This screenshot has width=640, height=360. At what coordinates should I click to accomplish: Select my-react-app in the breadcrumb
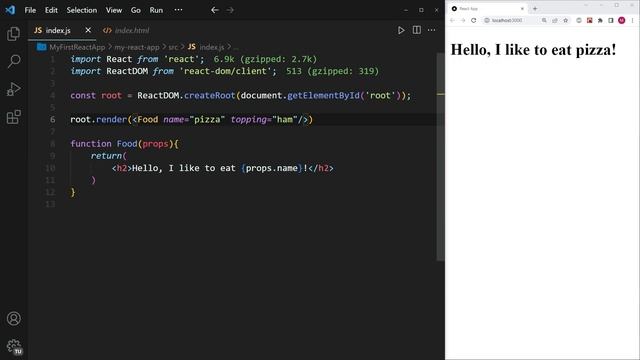(x=137, y=47)
